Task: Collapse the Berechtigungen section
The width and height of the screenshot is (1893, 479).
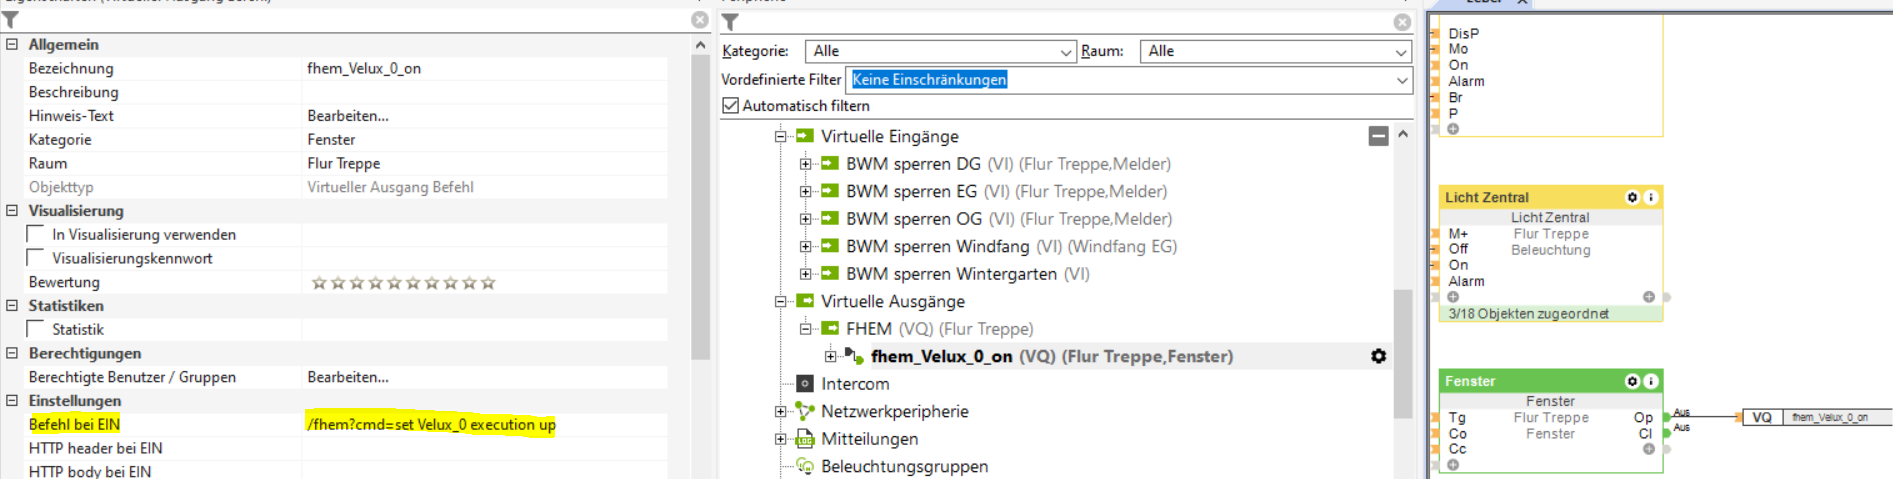Action: coord(12,353)
